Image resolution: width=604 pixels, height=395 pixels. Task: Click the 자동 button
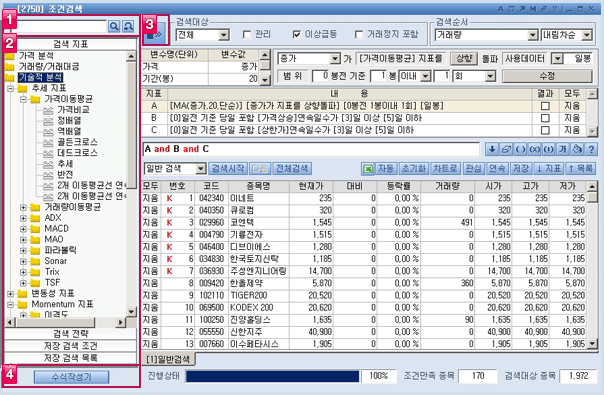click(386, 168)
